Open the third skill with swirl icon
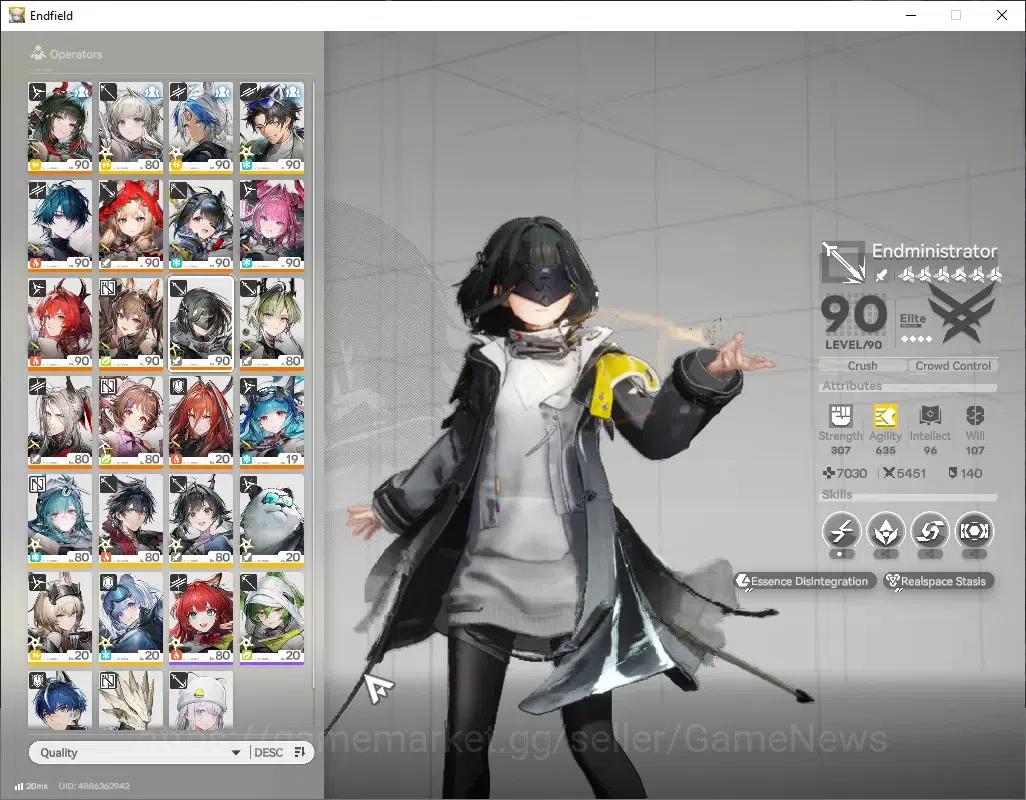 pos(930,530)
